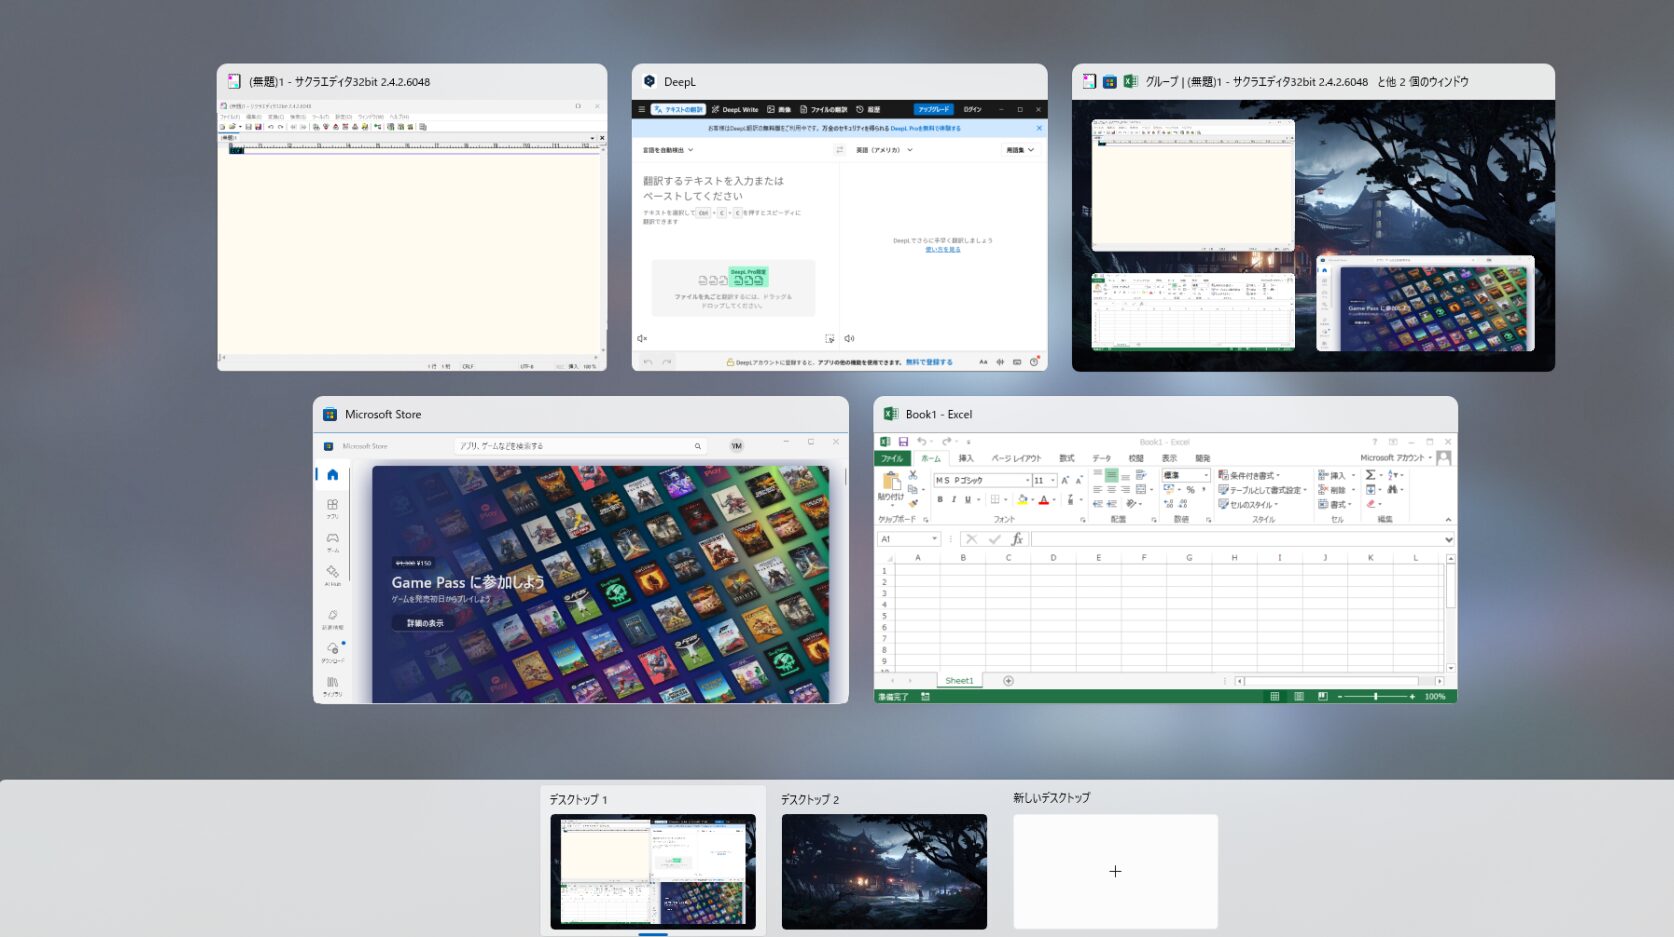Click the Home icon in Microsoft Store sidebar
This screenshot has height=937, width=1674.
click(x=332, y=475)
